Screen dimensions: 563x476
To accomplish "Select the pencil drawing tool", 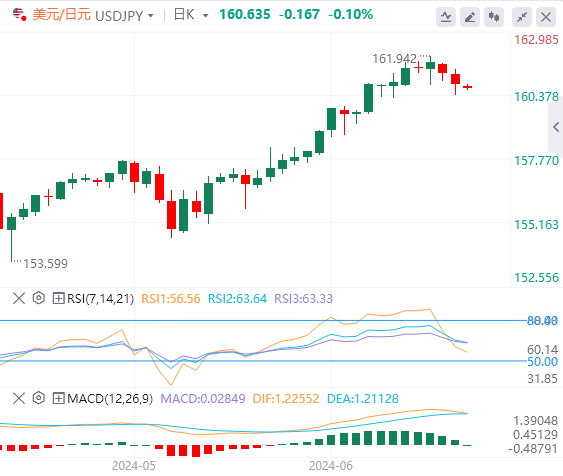I will (470, 17).
